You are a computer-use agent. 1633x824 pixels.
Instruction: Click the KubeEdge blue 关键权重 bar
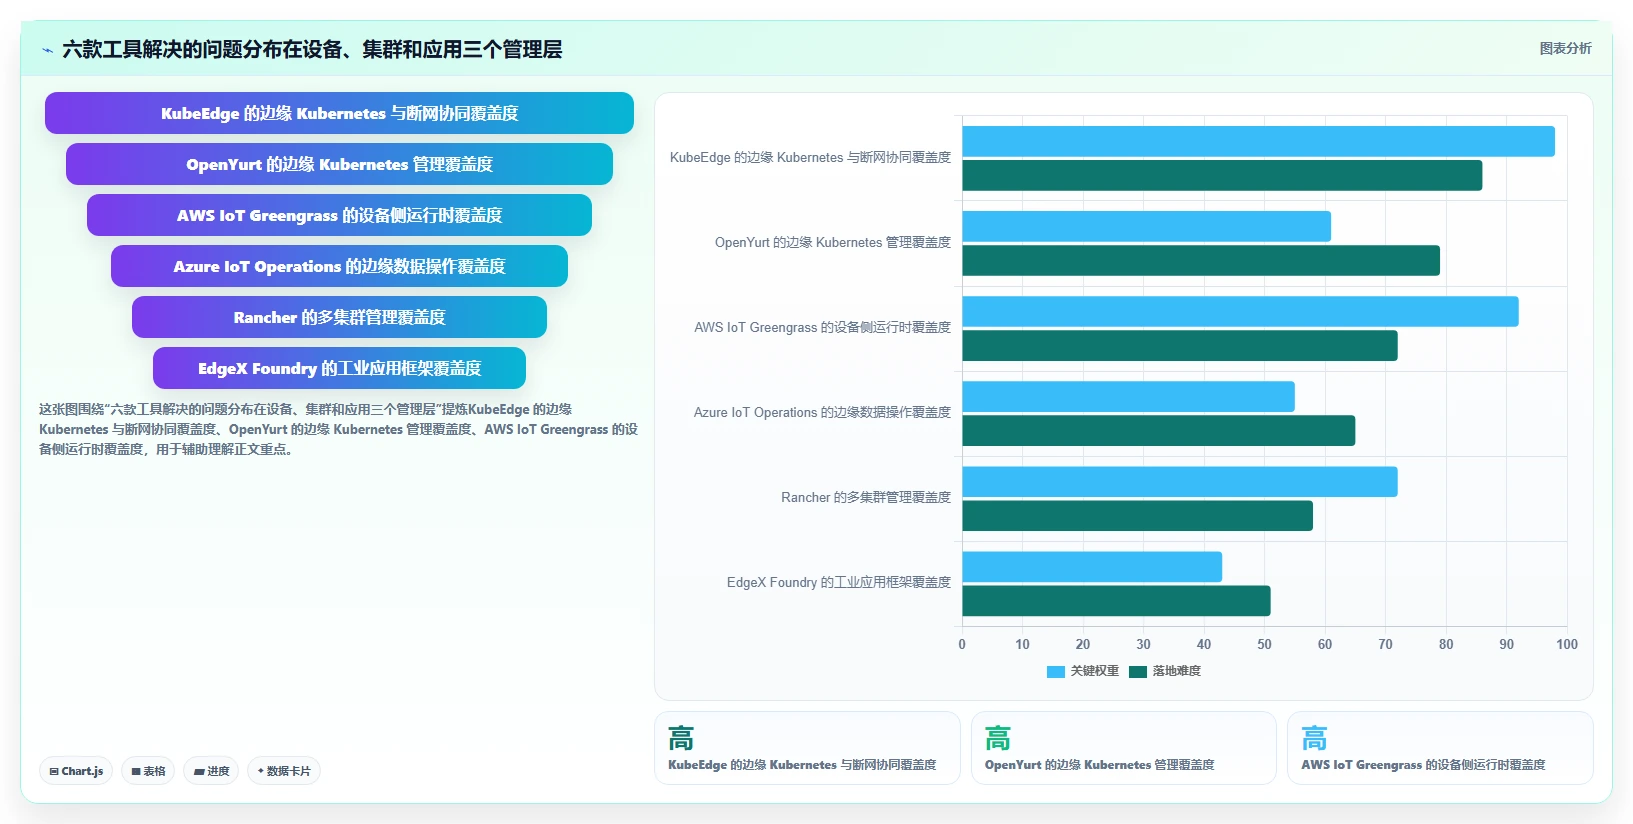1258,141
